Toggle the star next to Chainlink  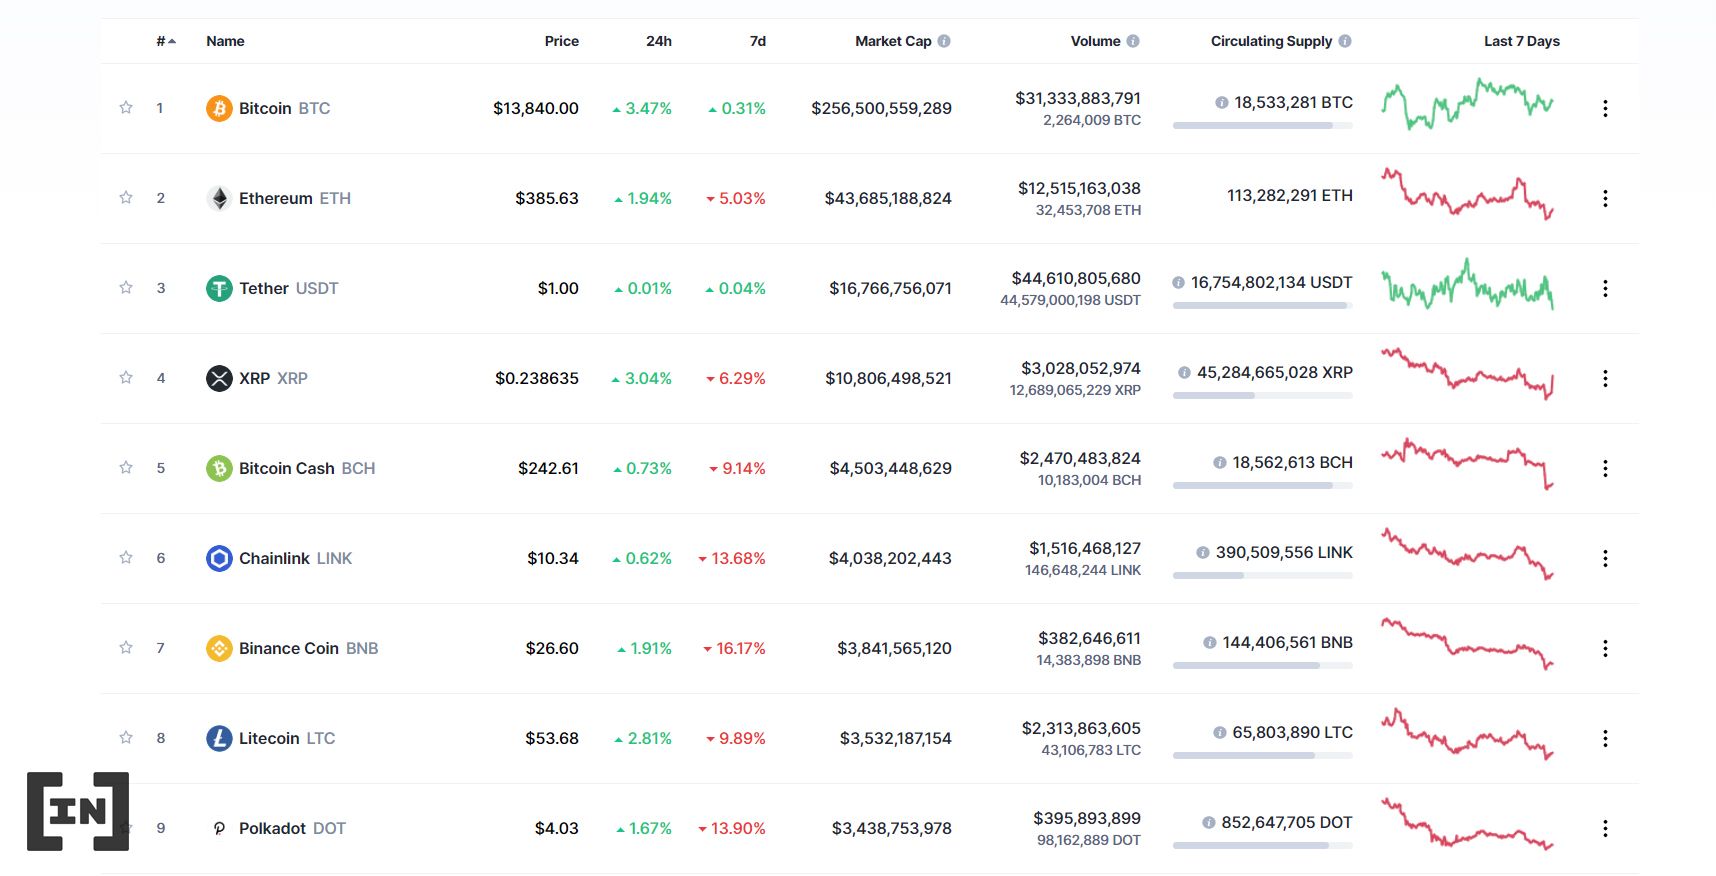[126, 557]
